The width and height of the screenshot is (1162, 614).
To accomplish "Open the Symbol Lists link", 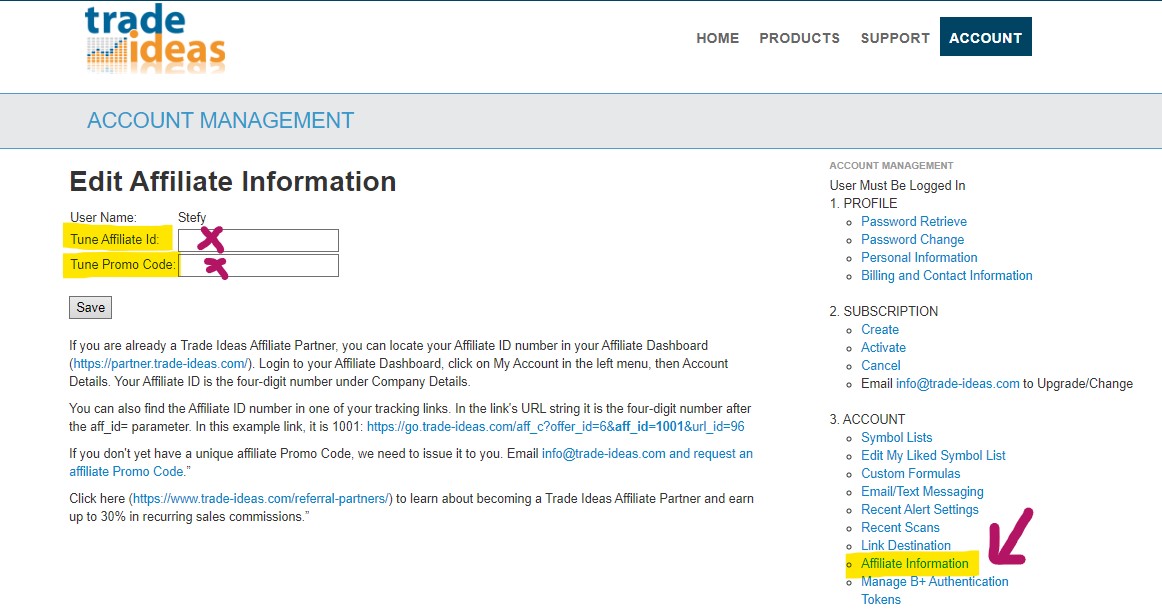I will (x=896, y=437).
